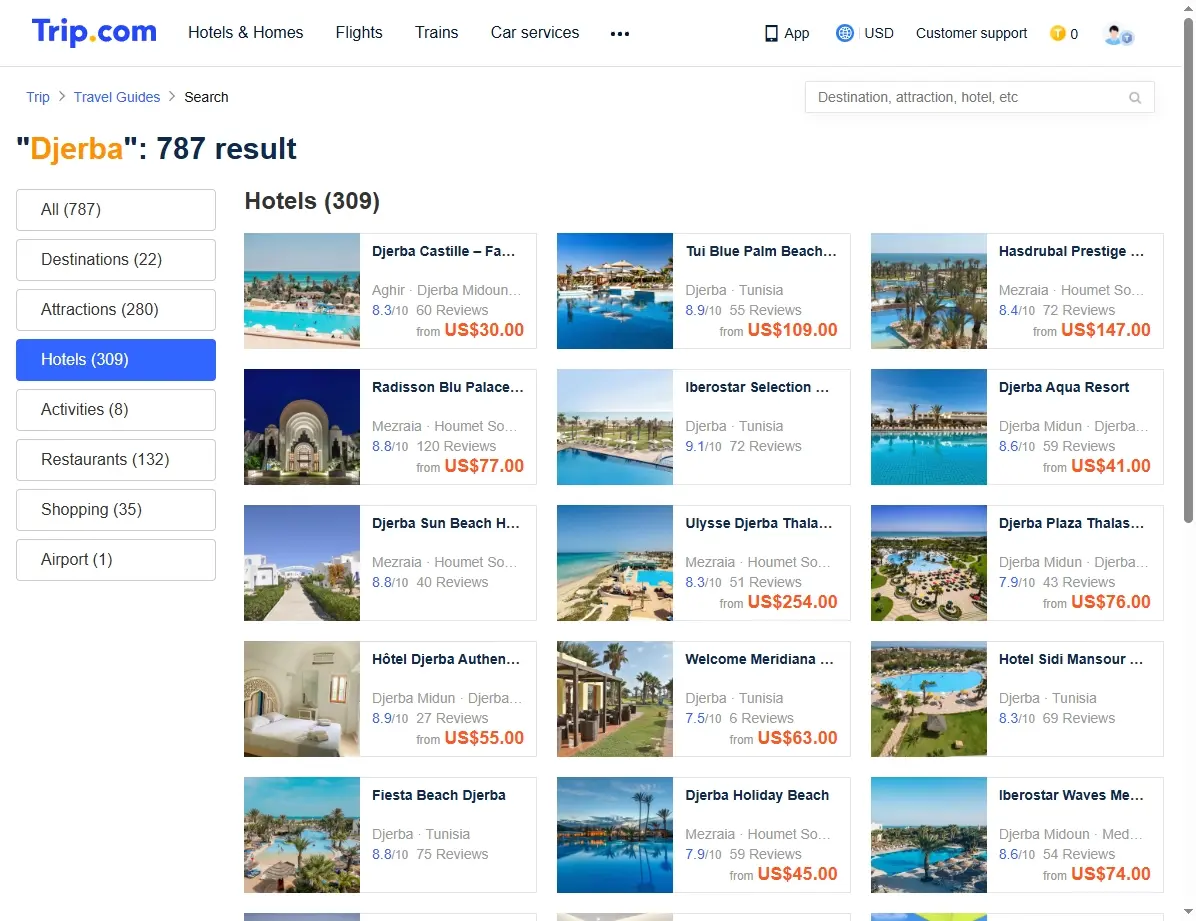This screenshot has height=921, width=1196.
Task: Click the Trip.com logo
Action: click(94, 32)
